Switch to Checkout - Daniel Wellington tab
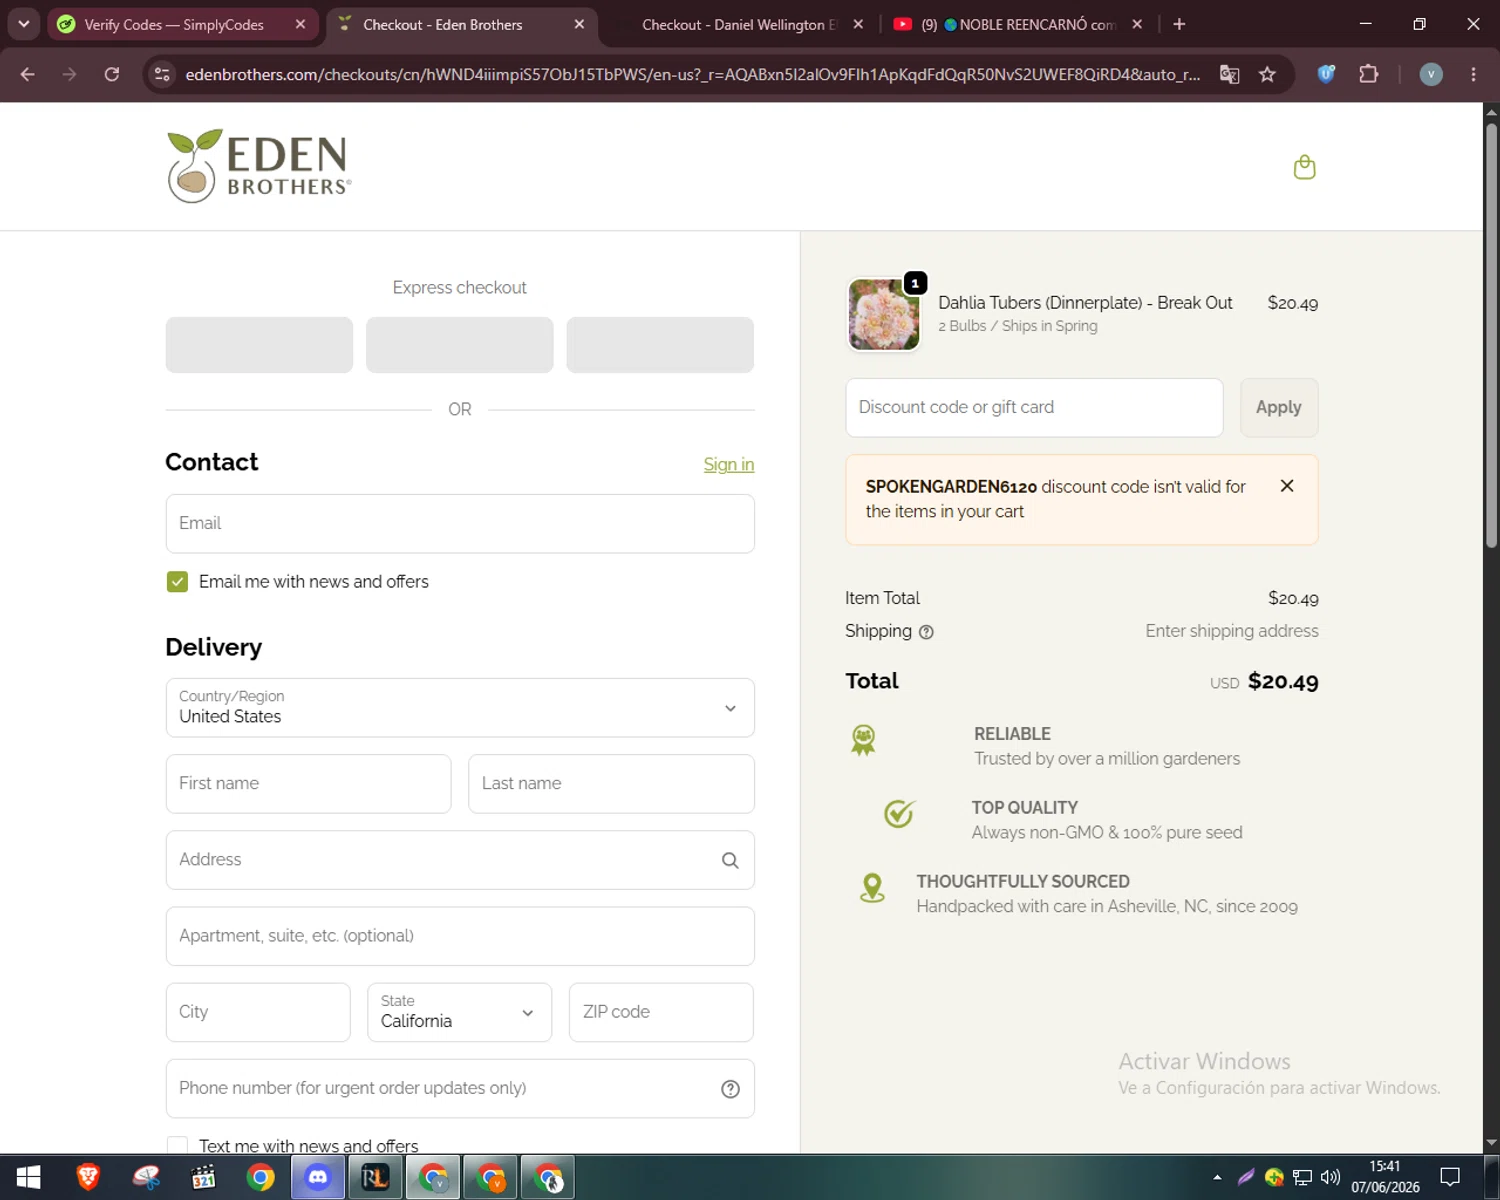 (738, 24)
